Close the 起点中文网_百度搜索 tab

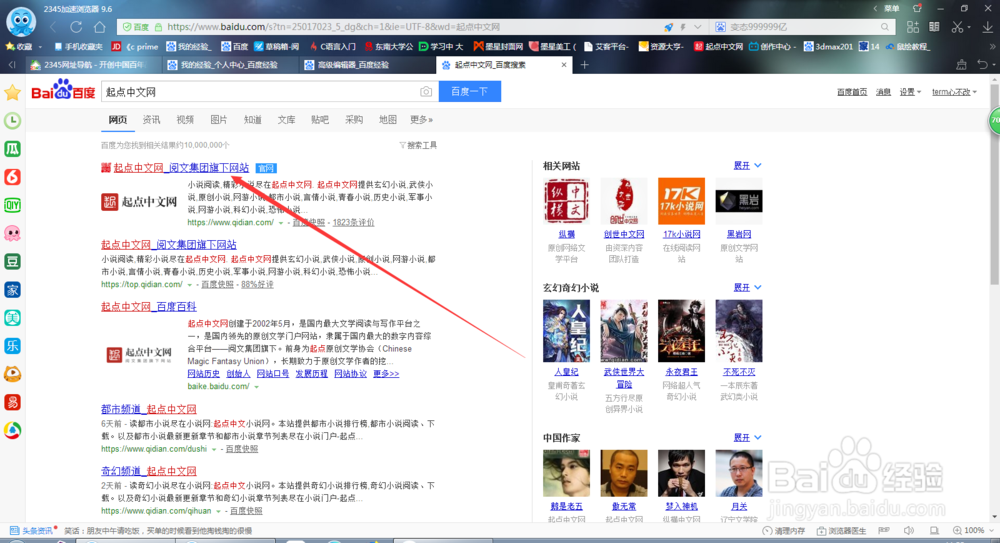(x=564, y=64)
